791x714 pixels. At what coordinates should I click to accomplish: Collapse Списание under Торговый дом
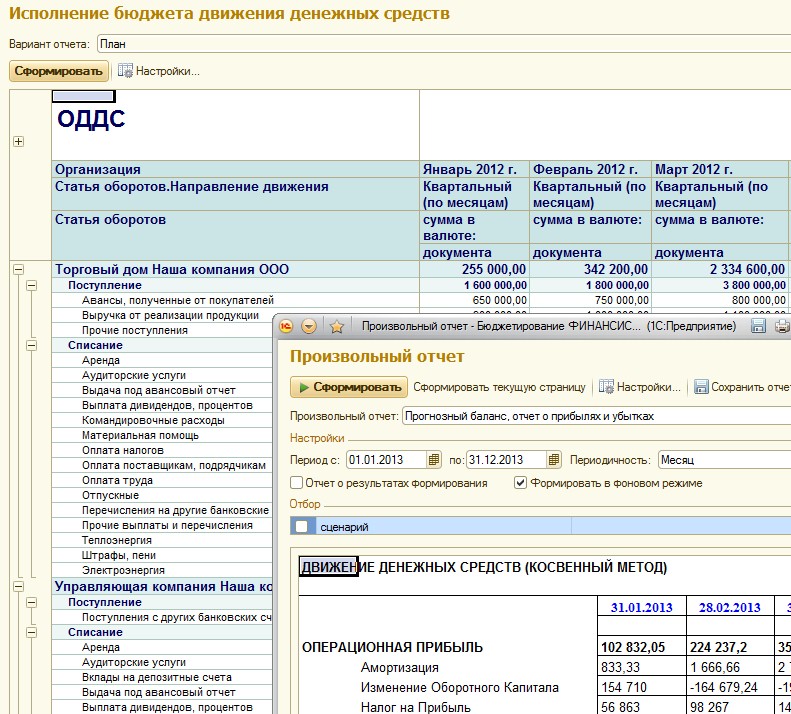pyautogui.click(x=32, y=346)
